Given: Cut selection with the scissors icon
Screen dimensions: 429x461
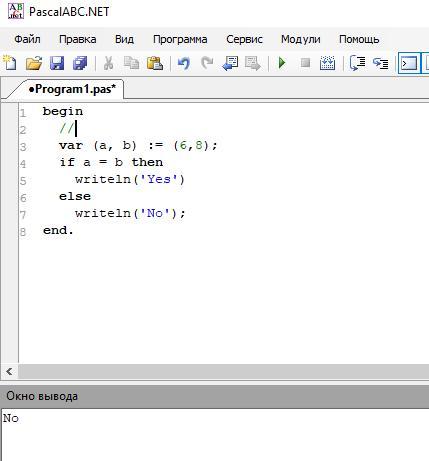Looking at the screenshot, I should (x=108, y=63).
